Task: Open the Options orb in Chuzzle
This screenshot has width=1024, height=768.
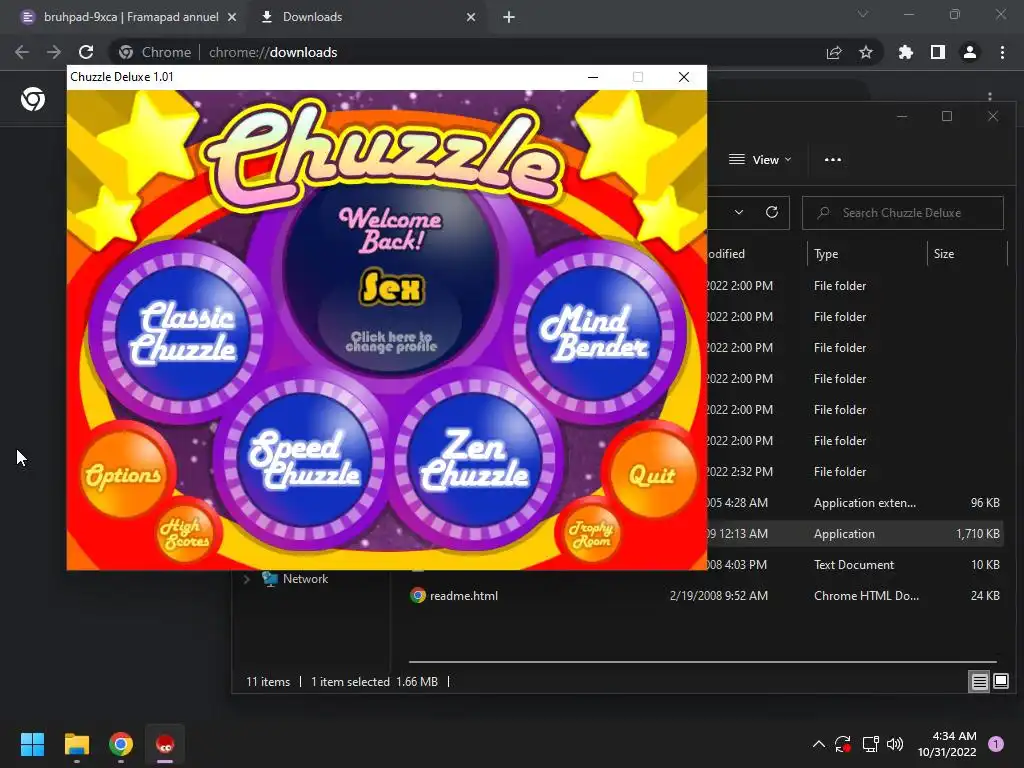Action: (x=123, y=474)
